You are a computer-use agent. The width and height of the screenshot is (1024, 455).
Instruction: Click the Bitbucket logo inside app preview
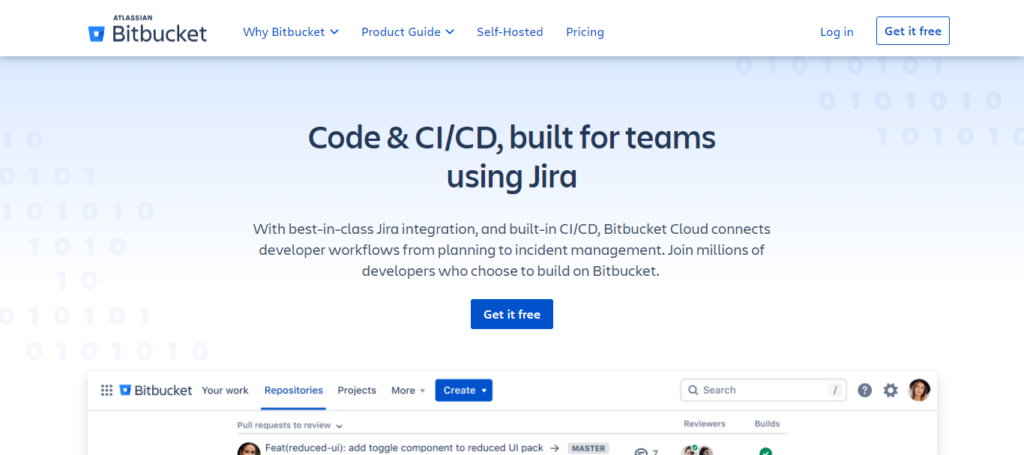156,390
